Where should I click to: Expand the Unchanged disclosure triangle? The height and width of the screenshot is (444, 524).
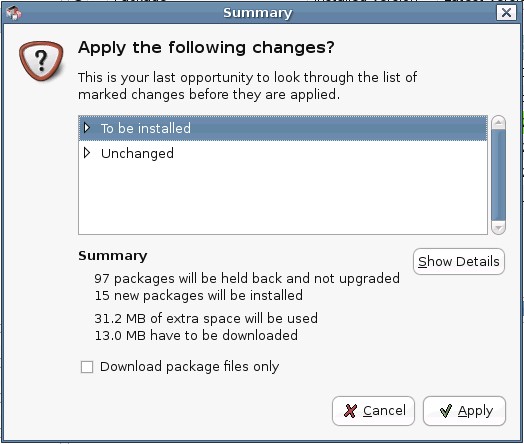pyautogui.click(x=87, y=153)
